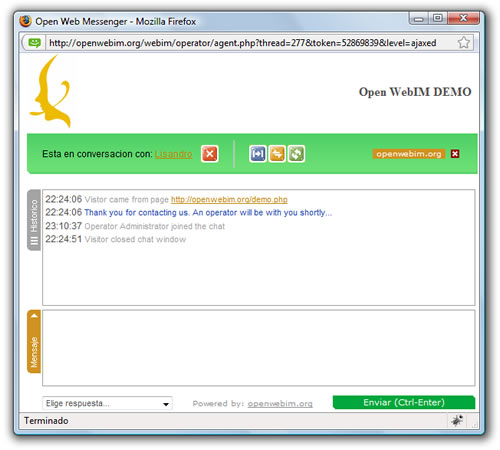Image resolution: width=500 pixels, height=450 pixels.
Task: Toggle the Historico panel side tab
Action: pos(34,220)
